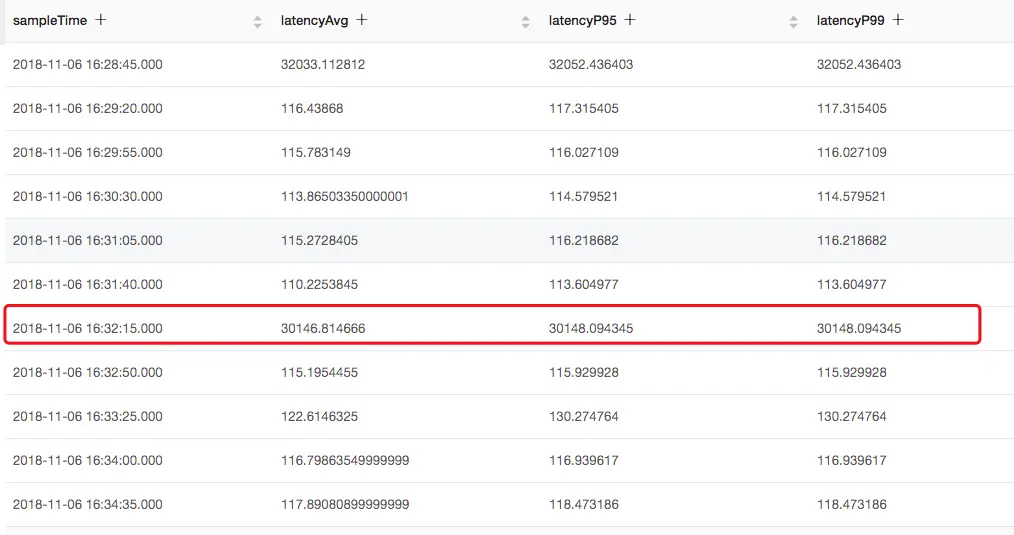Select timestamp 2018-11-06 16:32:50.000

(88, 373)
